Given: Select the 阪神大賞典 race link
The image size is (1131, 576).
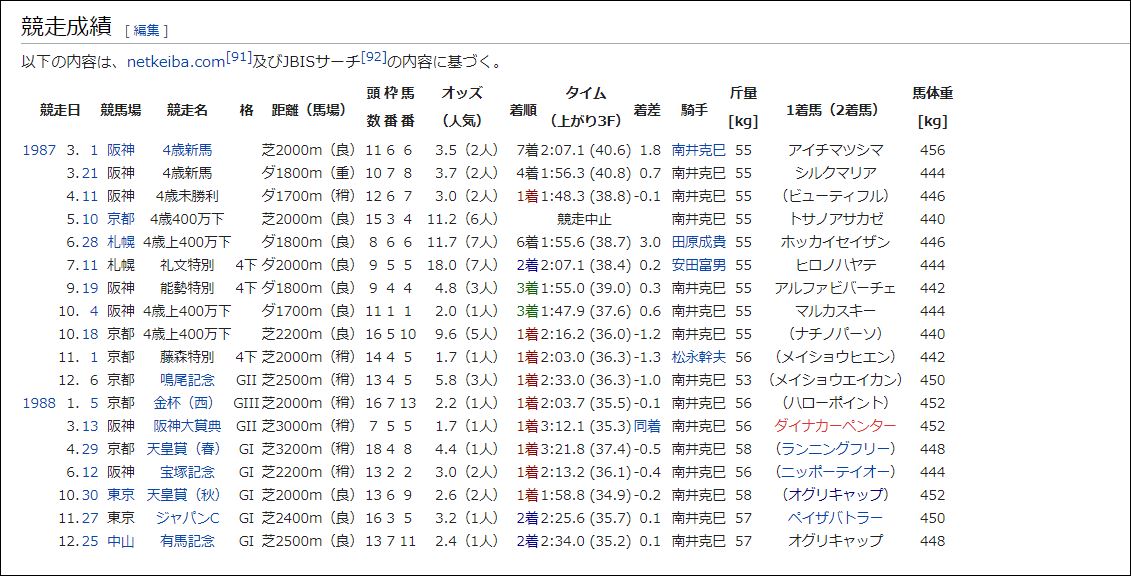Looking at the screenshot, I should pyautogui.click(x=187, y=426).
